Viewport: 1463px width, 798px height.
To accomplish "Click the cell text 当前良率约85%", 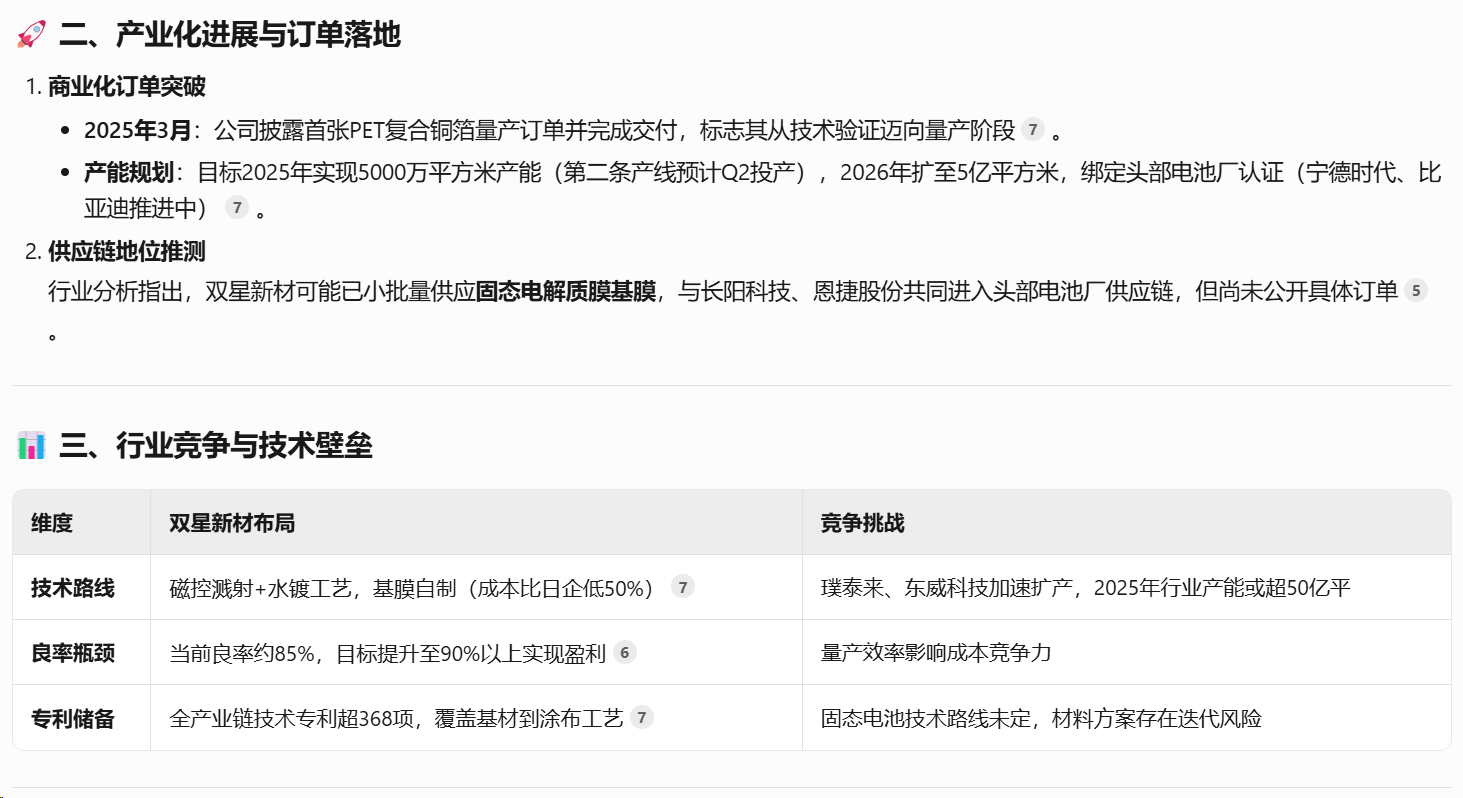I will [x=243, y=653].
